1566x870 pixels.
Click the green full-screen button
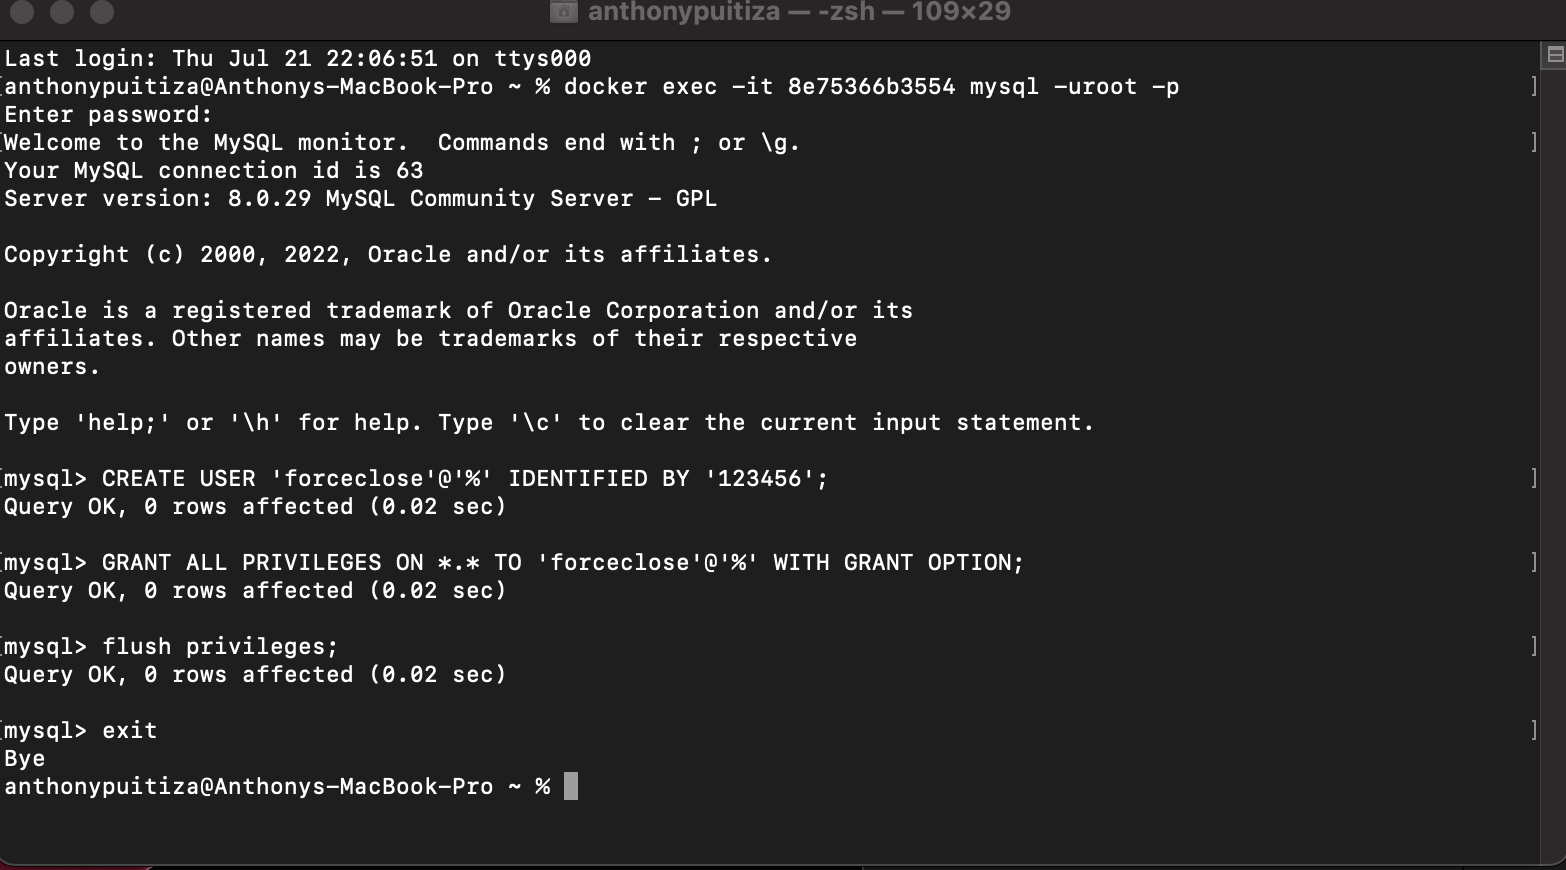[100, 13]
